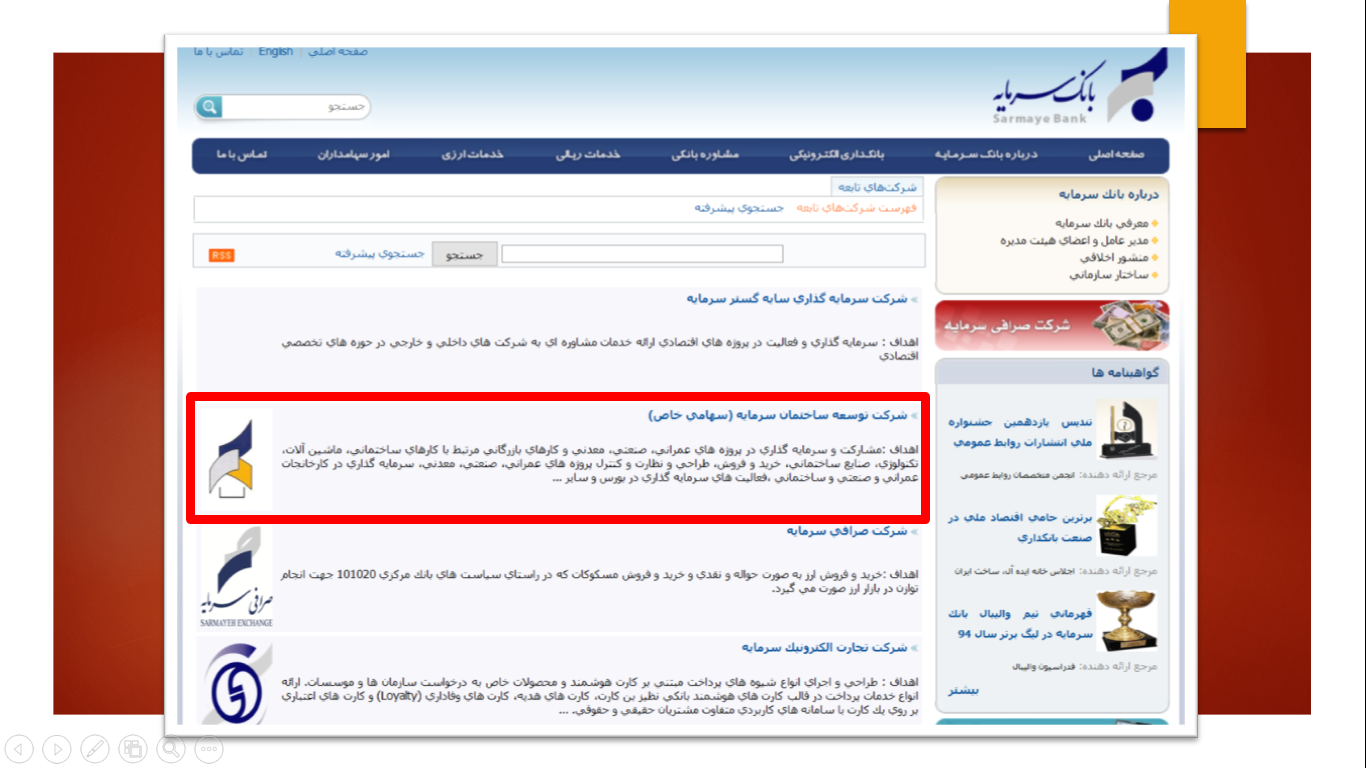Open صفحه اصلی in the blue navigation bar
Viewport: 1366px width, 768px height.
tap(1116, 155)
